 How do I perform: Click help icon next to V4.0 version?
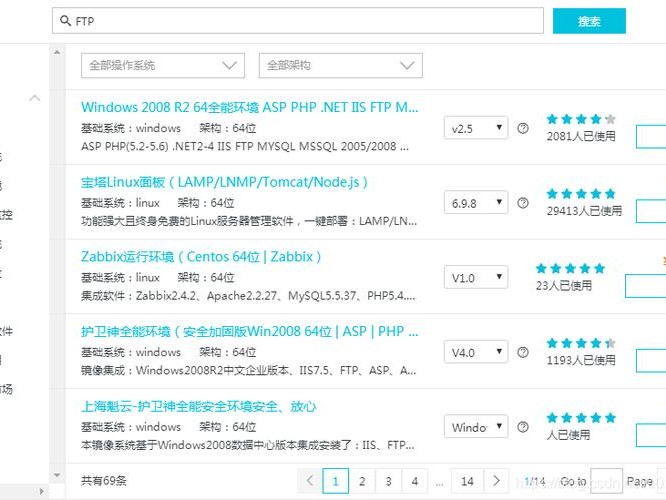pos(523,353)
